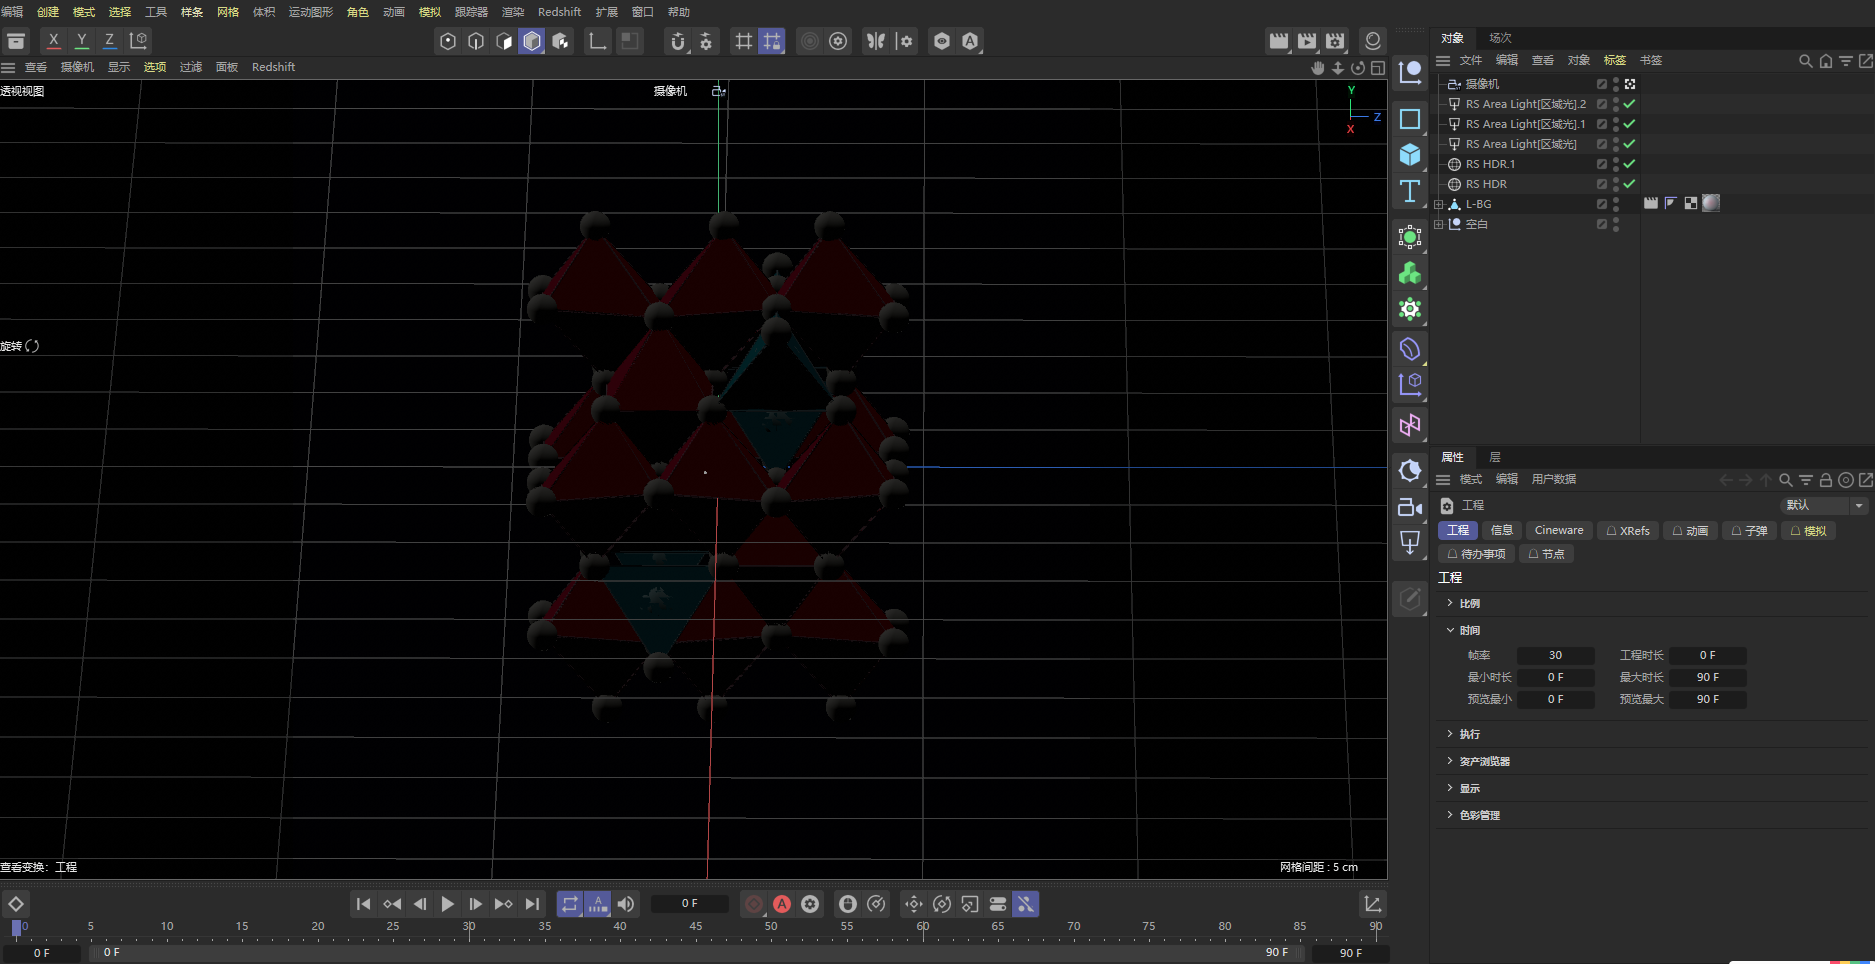Viewport: 1875px width, 964px height.
Task: Open snap settings gear icon
Action: point(706,41)
